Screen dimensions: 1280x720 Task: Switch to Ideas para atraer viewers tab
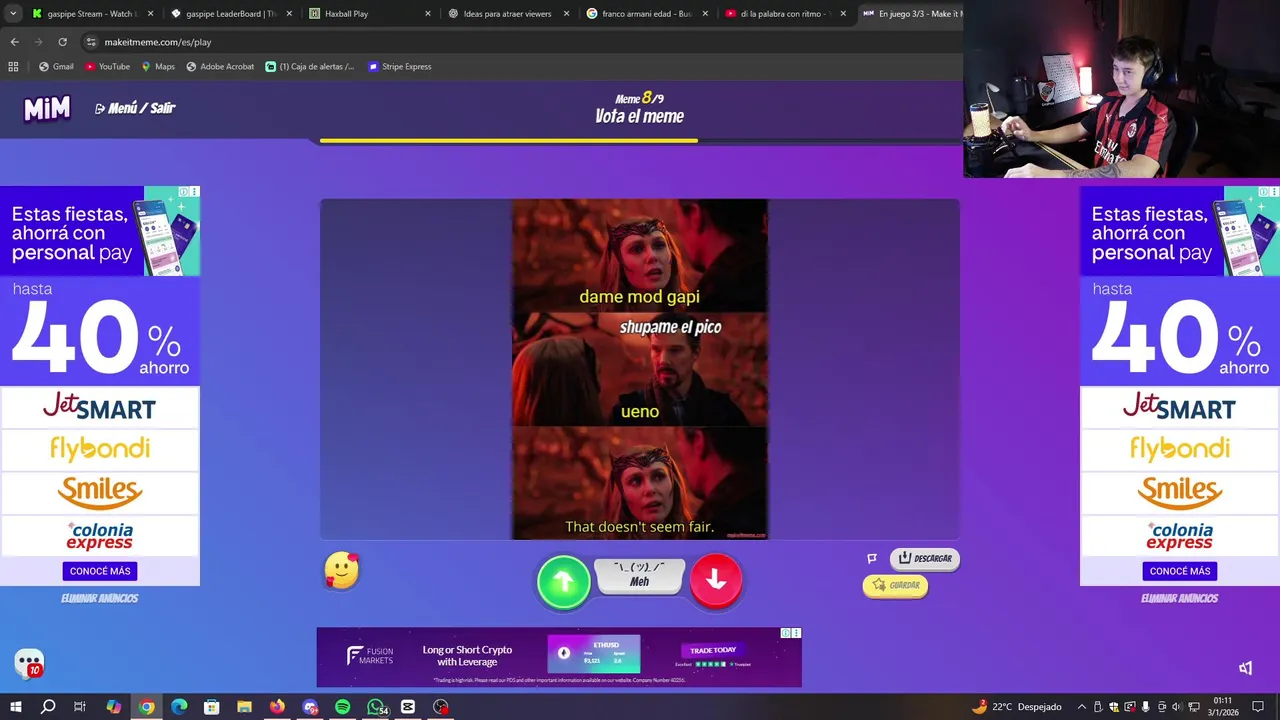click(507, 14)
